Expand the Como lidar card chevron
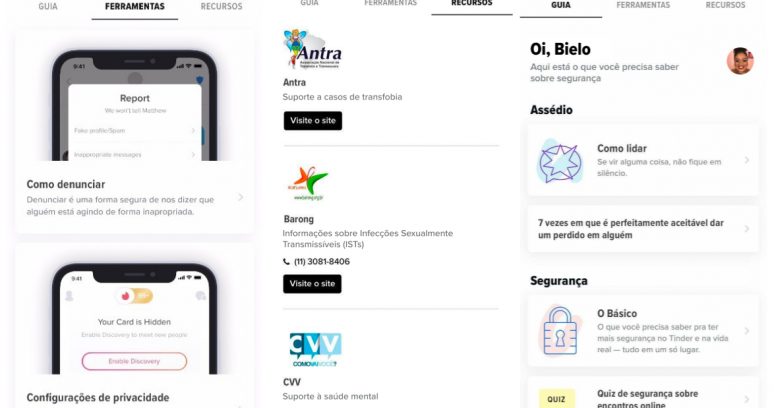 (x=747, y=160)
